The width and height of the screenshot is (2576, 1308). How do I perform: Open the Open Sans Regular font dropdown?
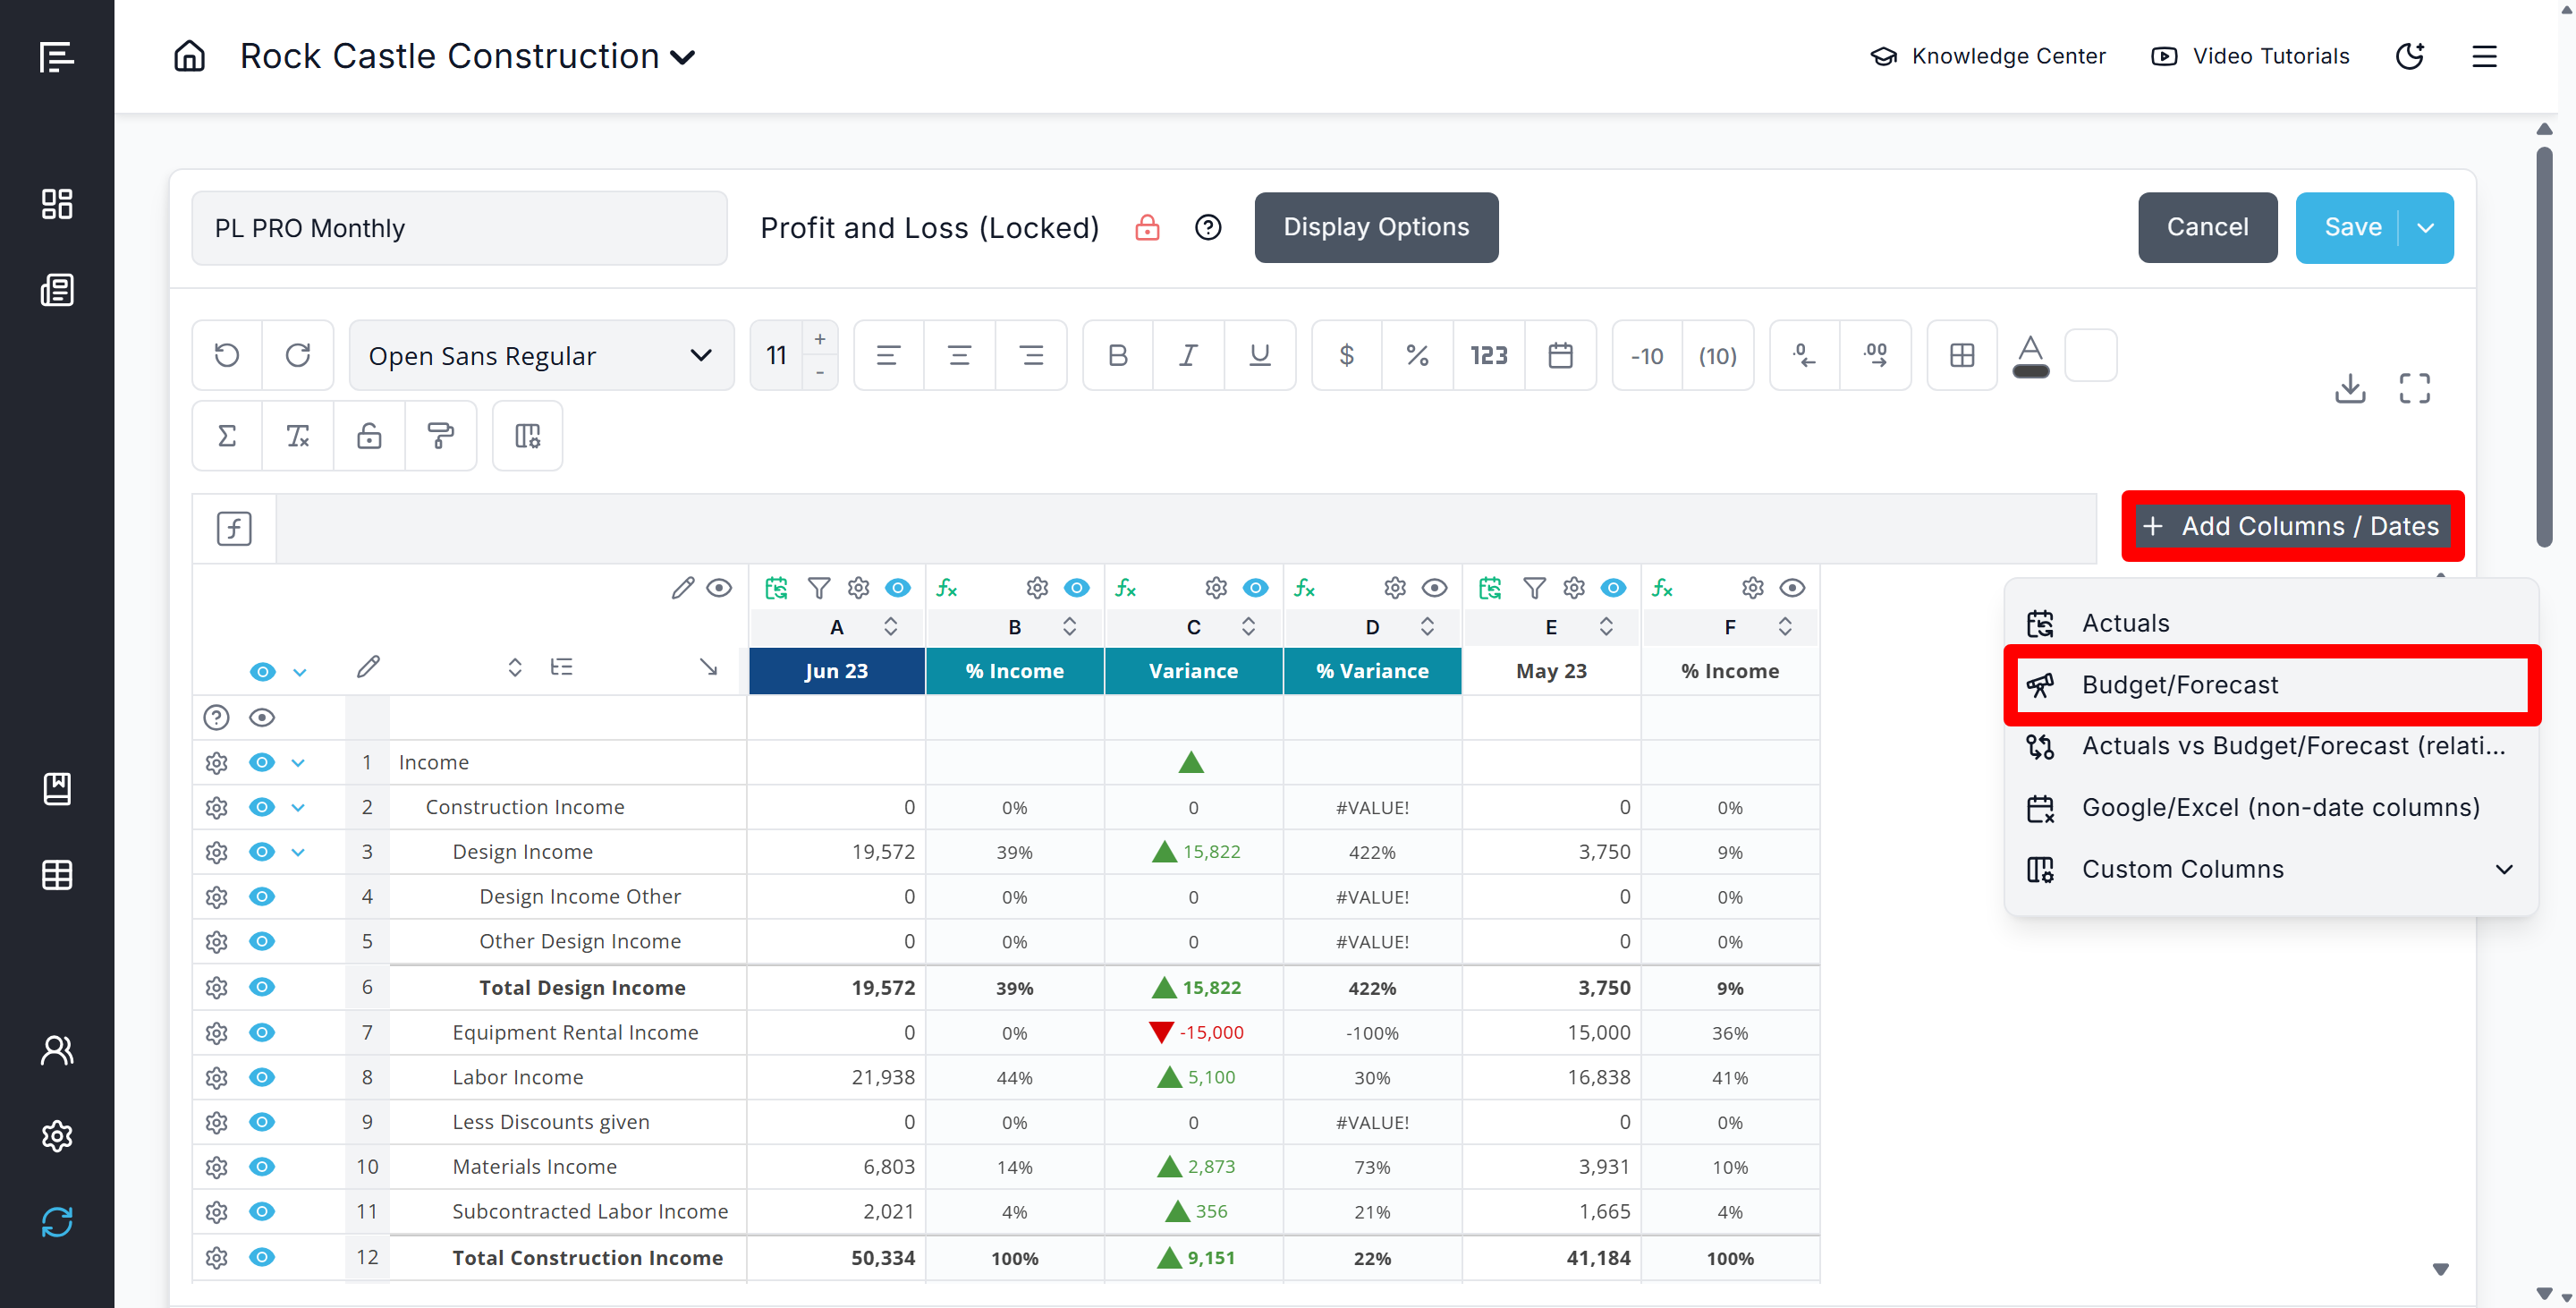point(541,355)
